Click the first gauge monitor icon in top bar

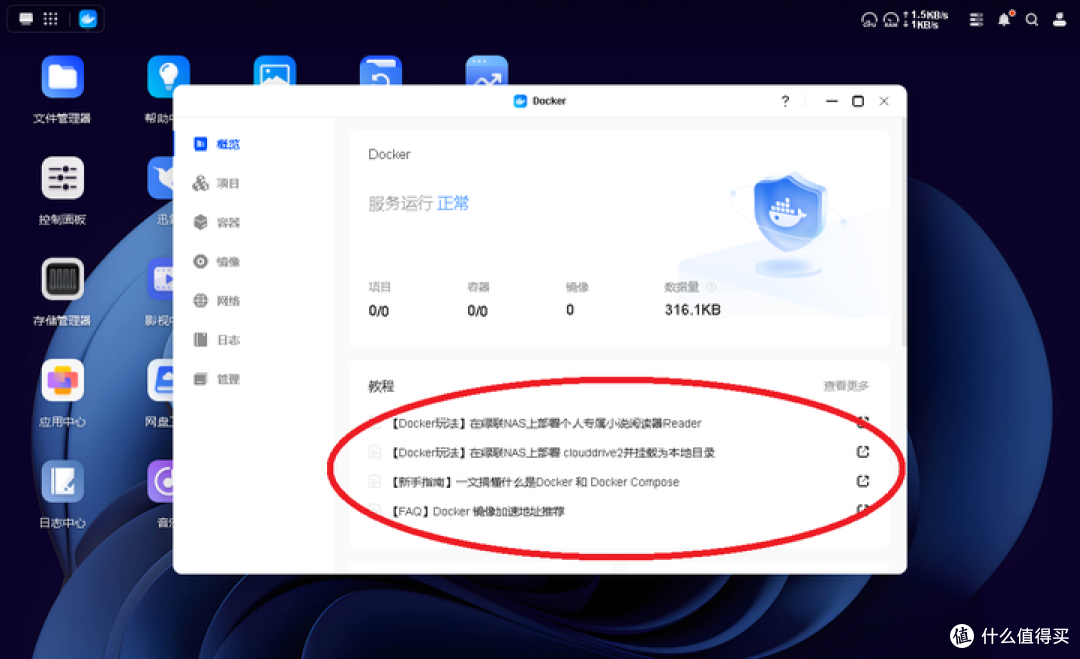pyautogui.click(x=869, y=19)
